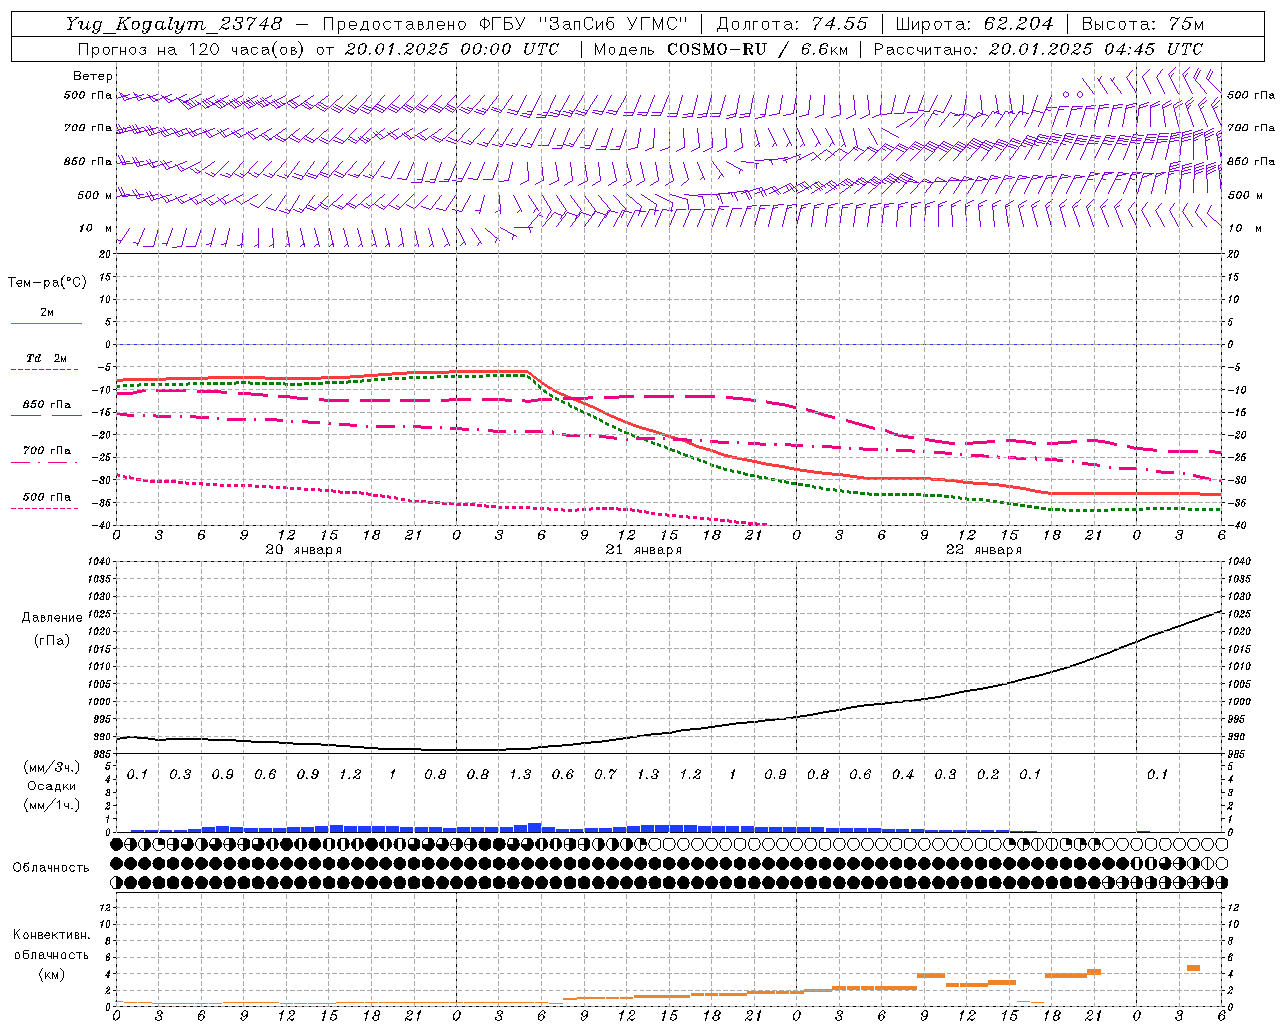Click dashed line sample under 'Td 2м' legend
The height and width of the screenshot is (1024, 1280).
click(46, 369)
